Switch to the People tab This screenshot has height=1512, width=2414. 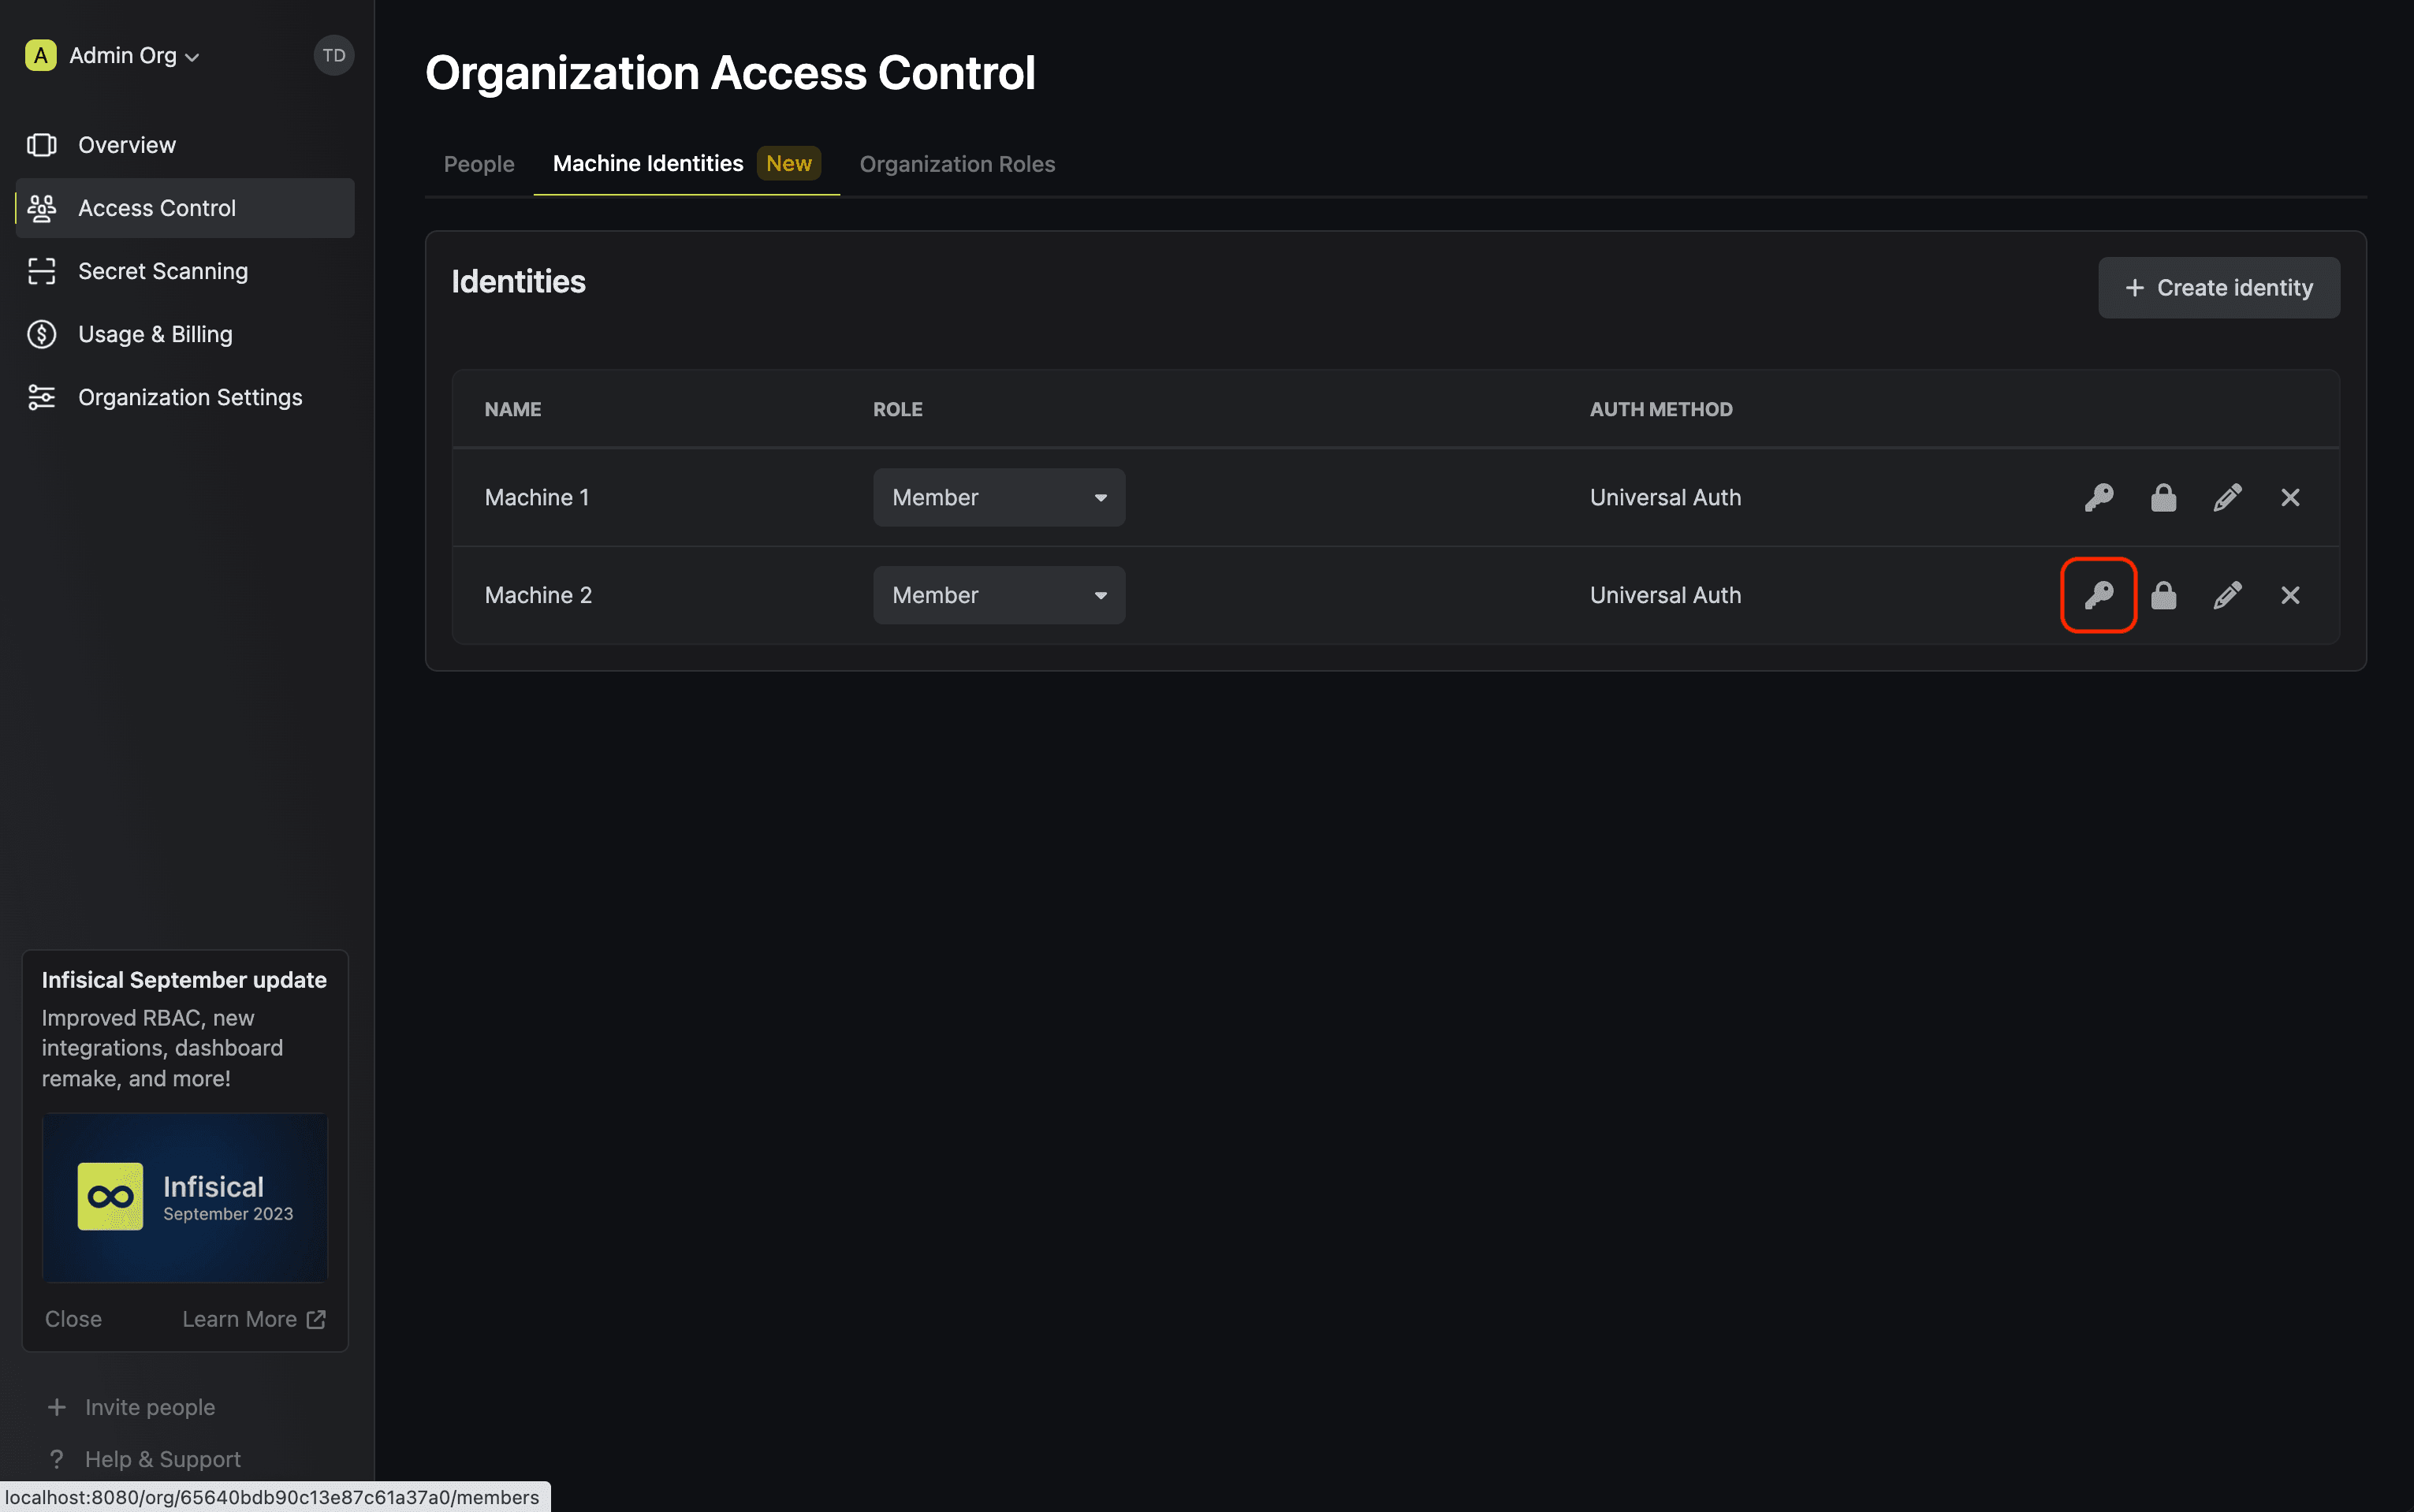[479, 162]
